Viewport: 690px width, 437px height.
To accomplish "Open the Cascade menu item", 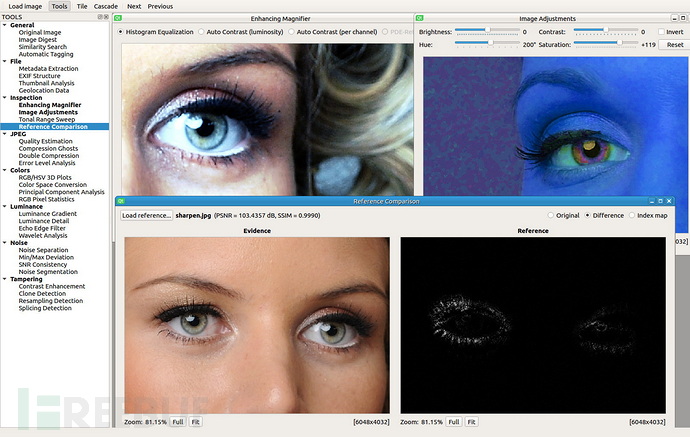I will click(106, 6).
